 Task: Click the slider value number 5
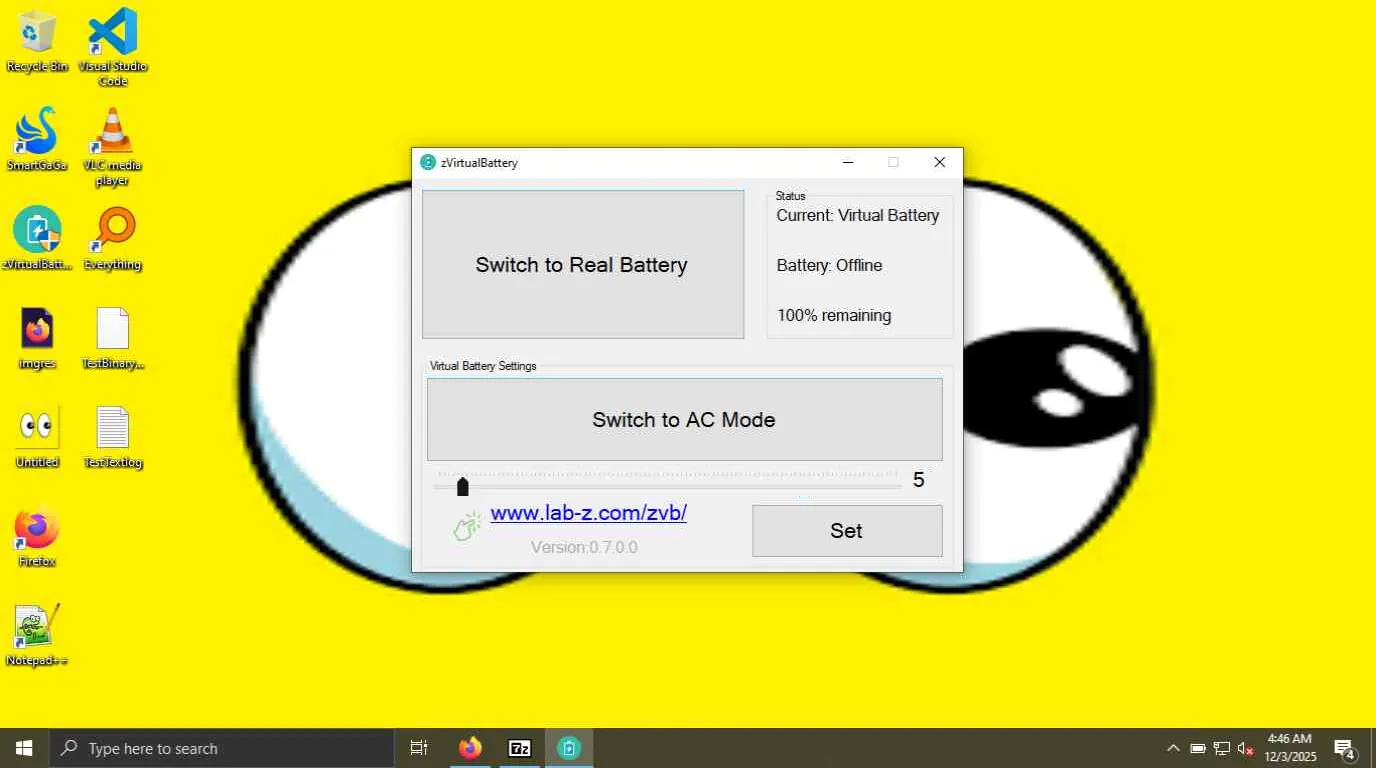pos(919,480)
